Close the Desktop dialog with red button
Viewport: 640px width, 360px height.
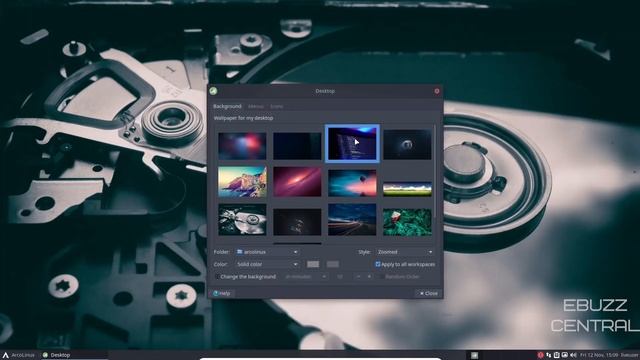[x=437, y=91]
